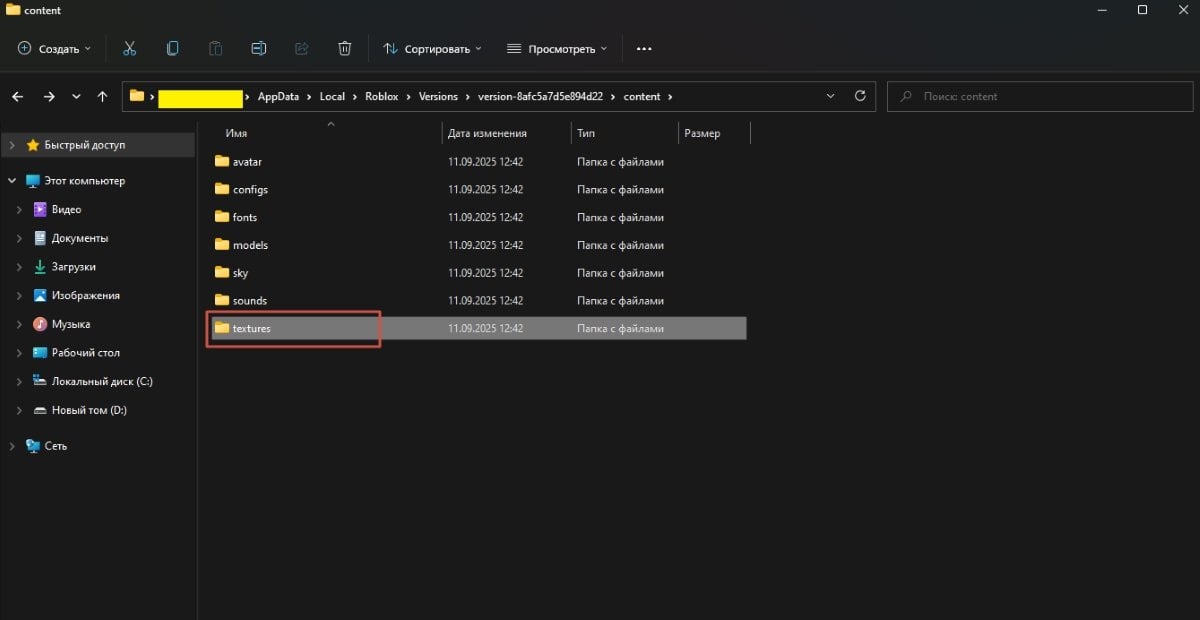
Task: Click the Rename icon in toolbar
Action: point(259,48)
